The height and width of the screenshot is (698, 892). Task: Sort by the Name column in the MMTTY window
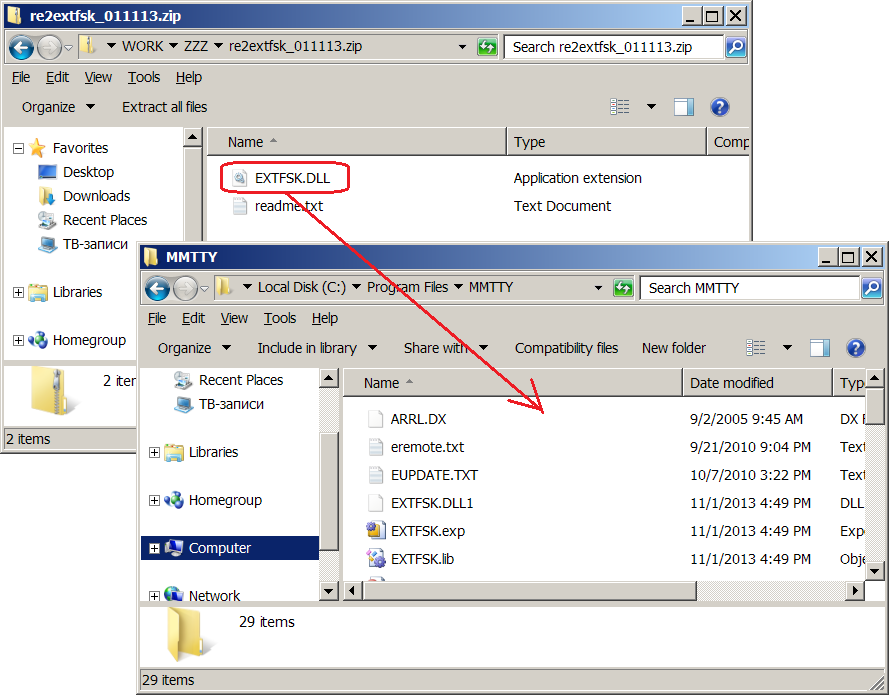pyautogui.click(x=513, y=383)
